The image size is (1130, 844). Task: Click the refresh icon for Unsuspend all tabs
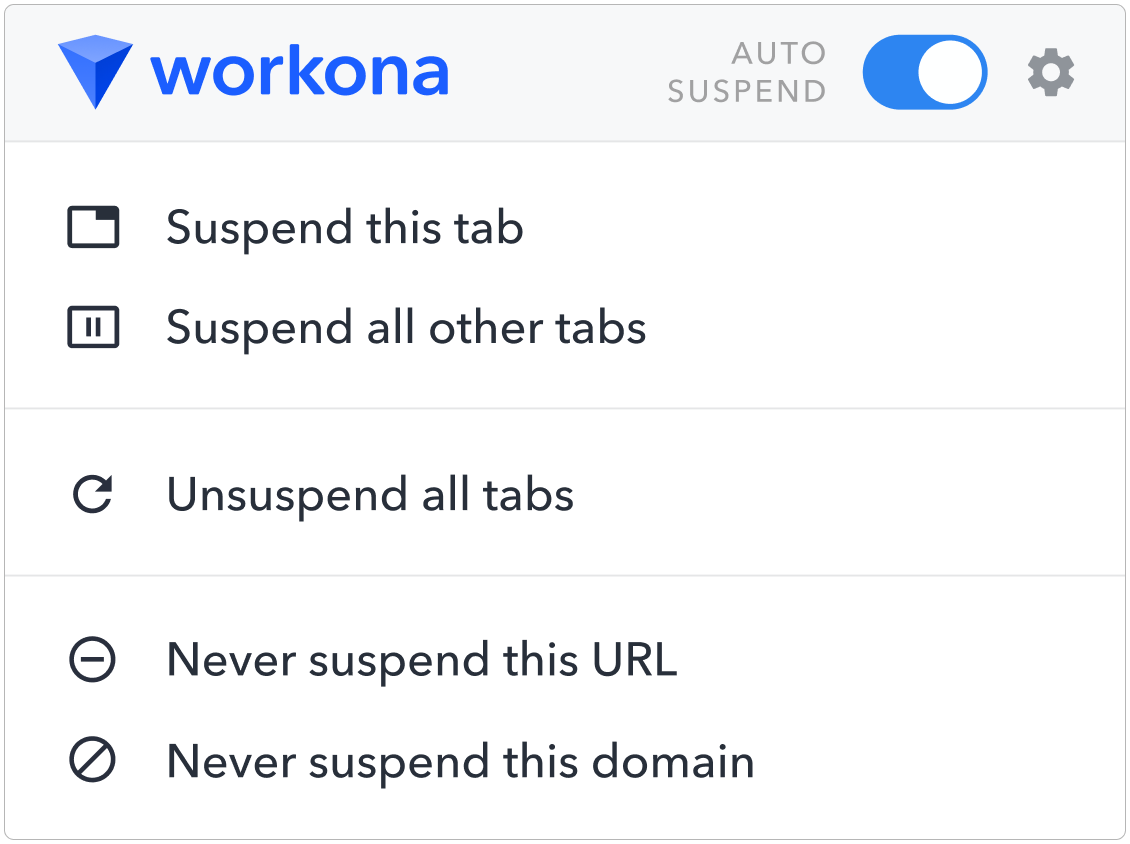point(92,494)
